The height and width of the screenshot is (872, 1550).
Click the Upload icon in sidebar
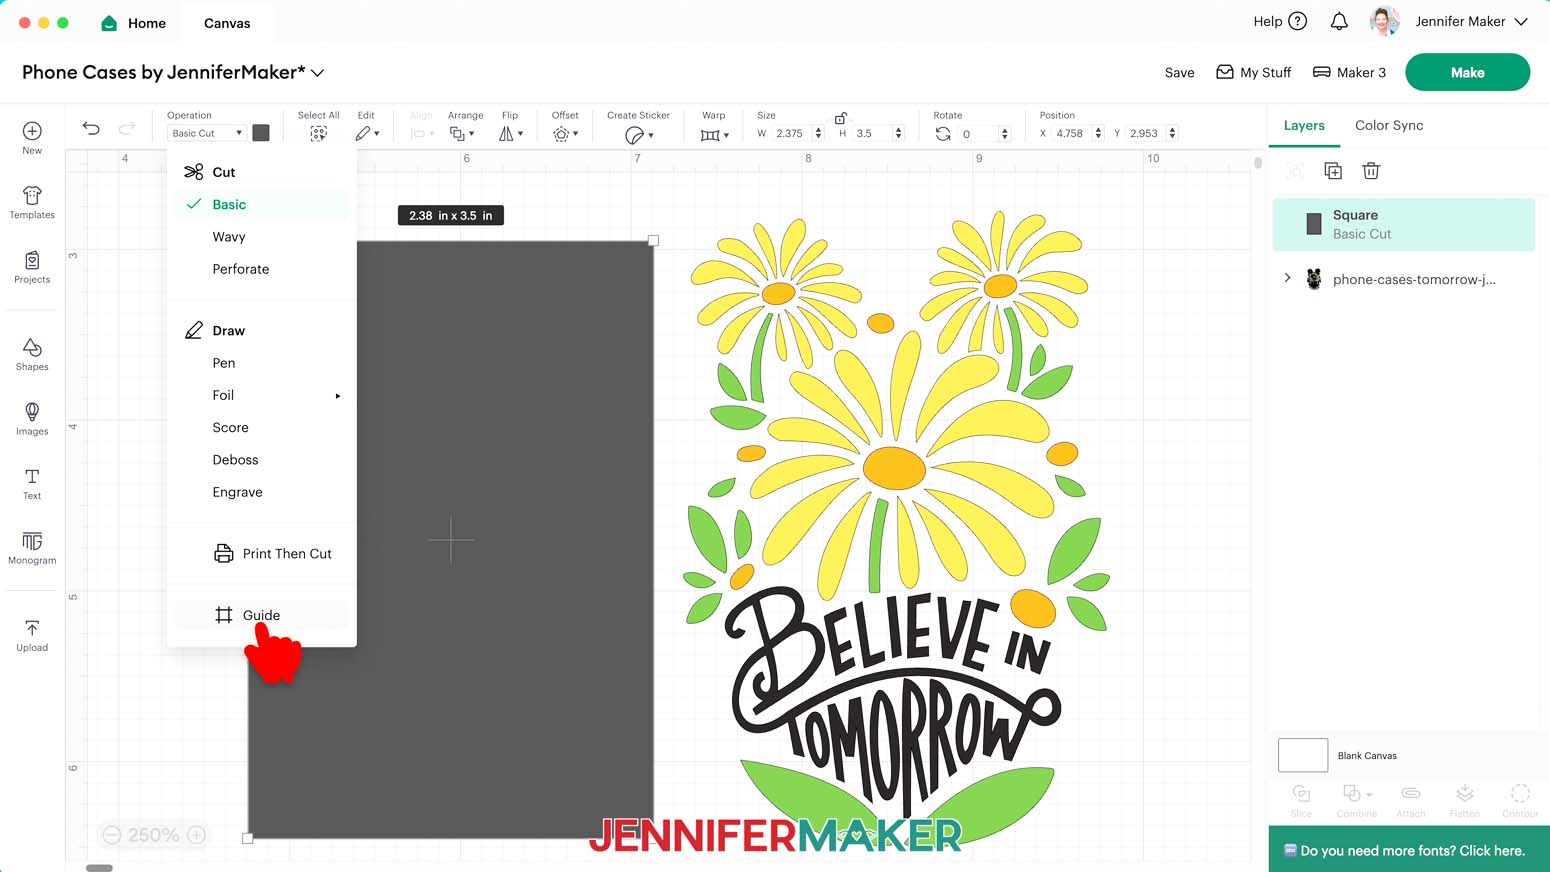tap(32, 635)
